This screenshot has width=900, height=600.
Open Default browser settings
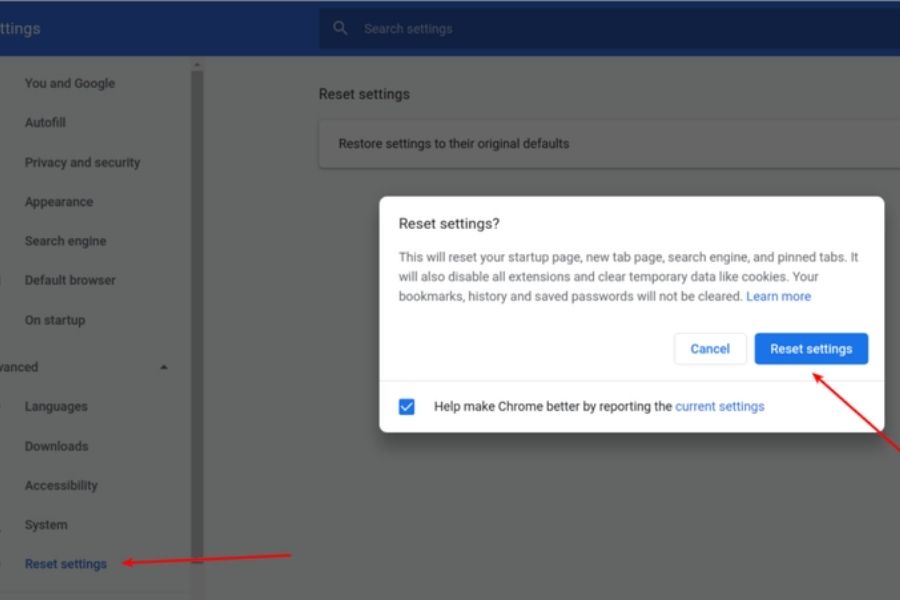(70, 281)
